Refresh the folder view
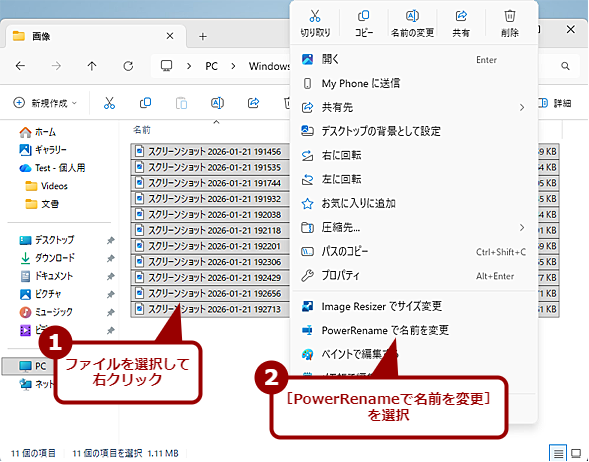 click(128, 66)
